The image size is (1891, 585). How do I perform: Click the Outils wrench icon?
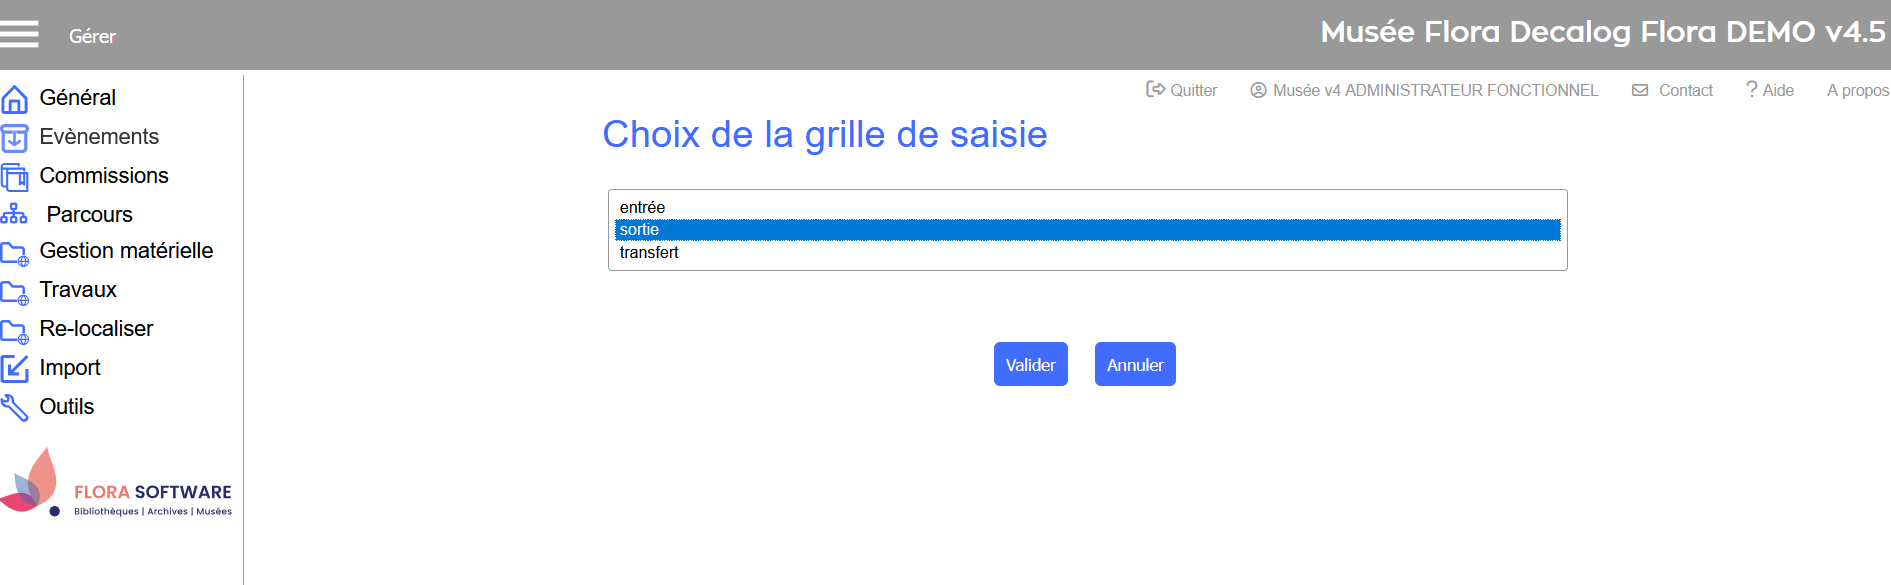click(14, 407)
